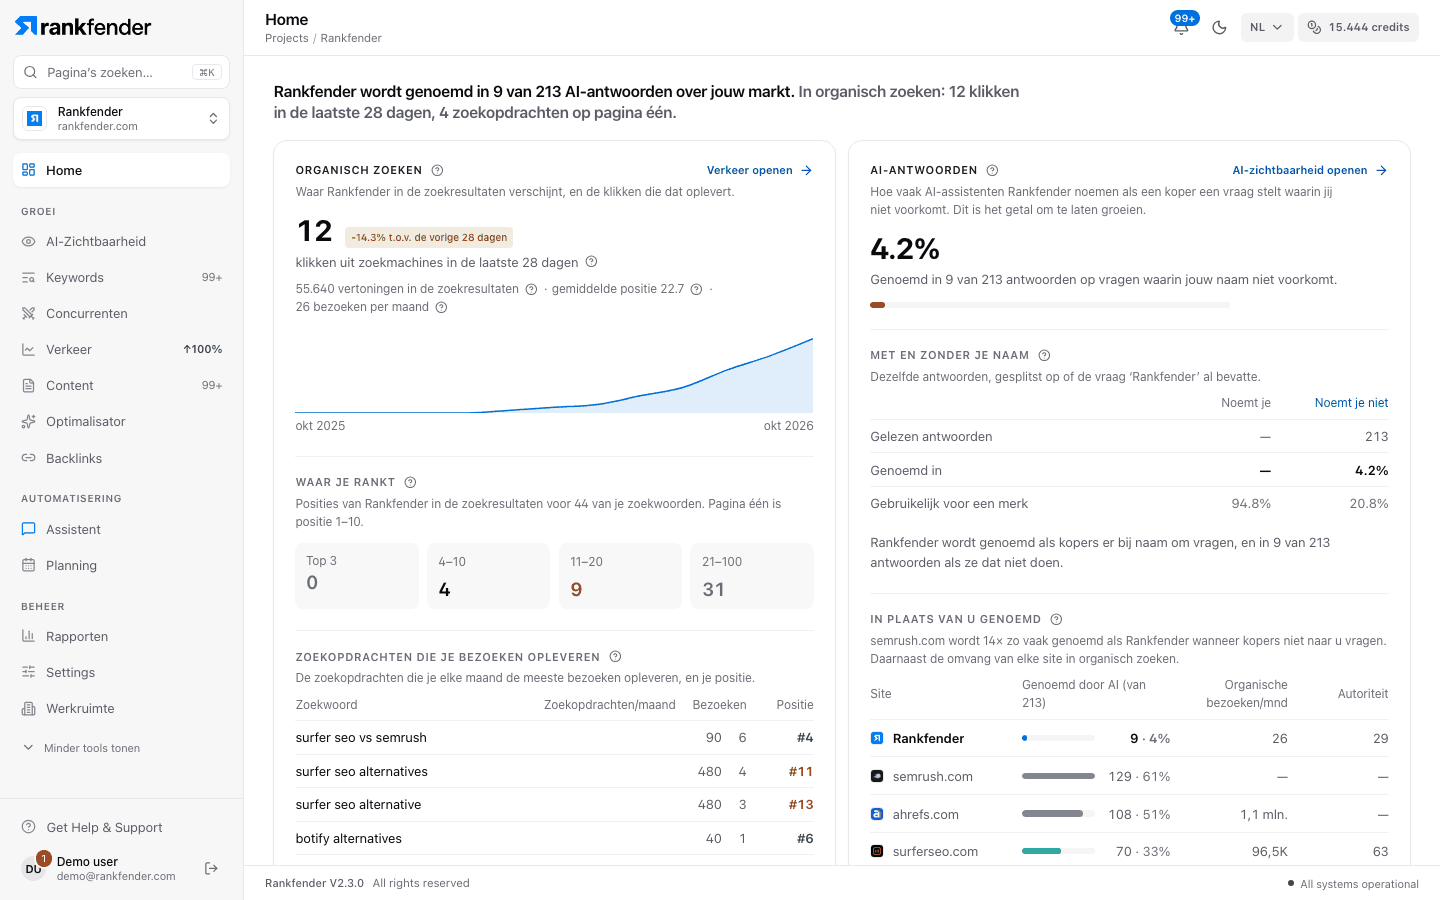Click help icon next to Organisch zoeken
This screenshot has height=900, width=1440.
[437, 170]
